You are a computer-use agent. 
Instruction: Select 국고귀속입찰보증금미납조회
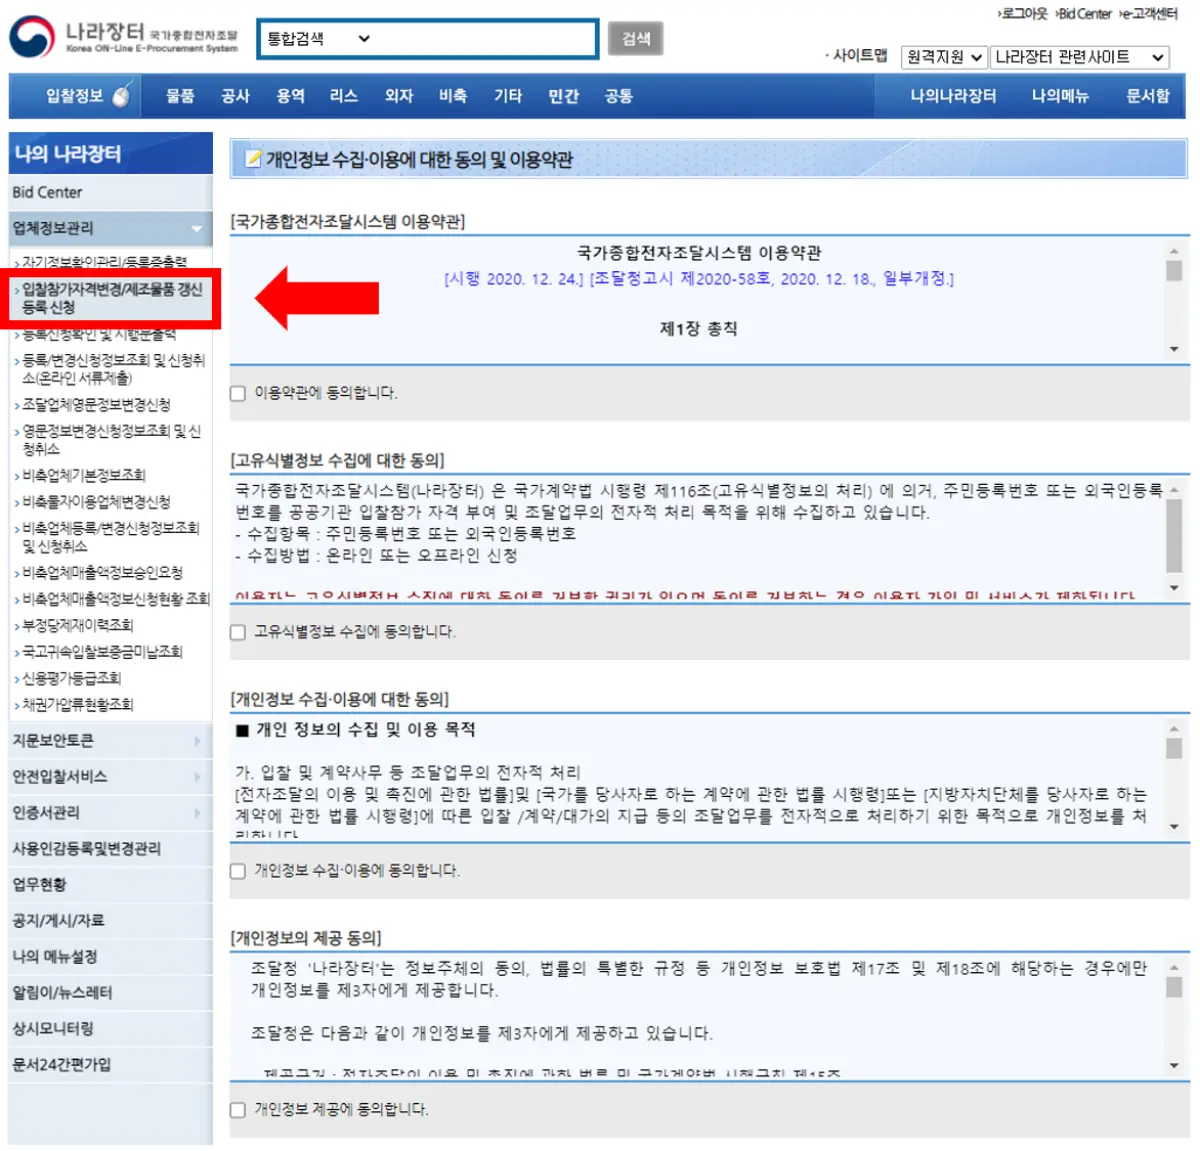tap(100, 652)
